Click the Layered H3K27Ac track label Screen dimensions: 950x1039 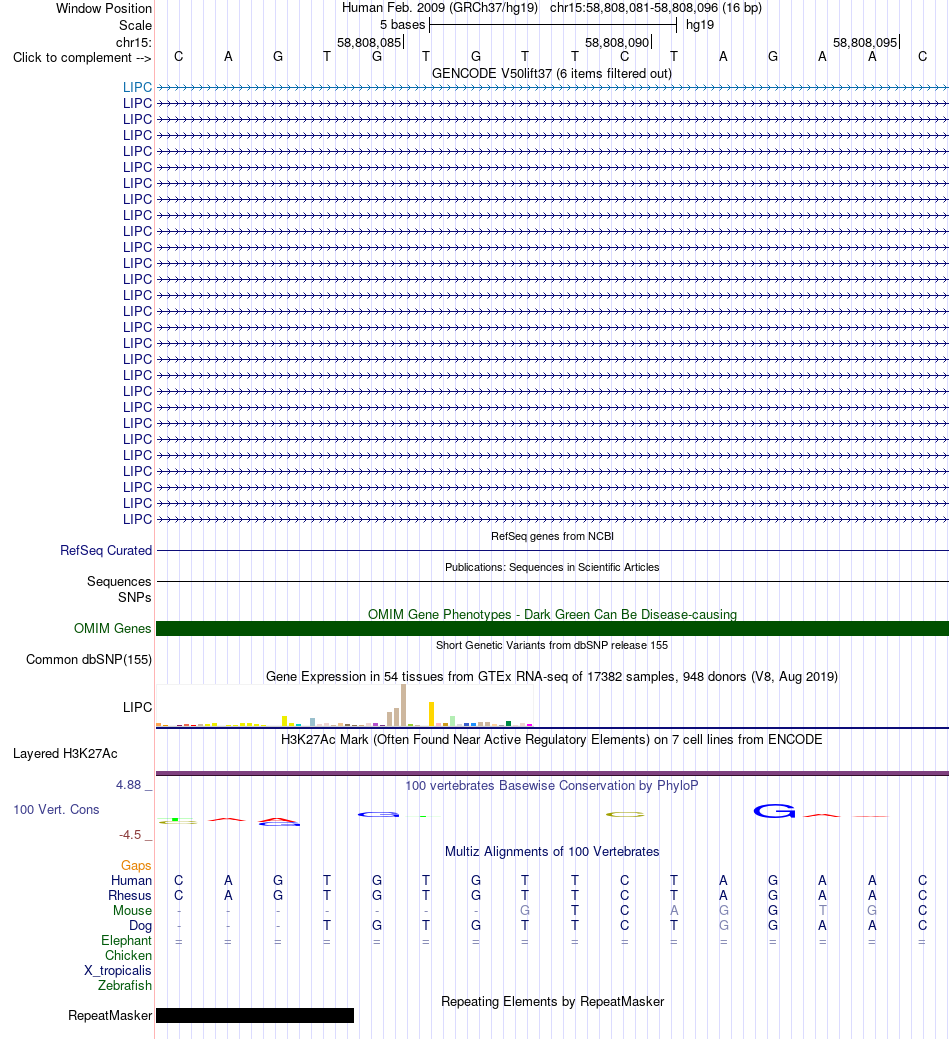click(66, 754)
